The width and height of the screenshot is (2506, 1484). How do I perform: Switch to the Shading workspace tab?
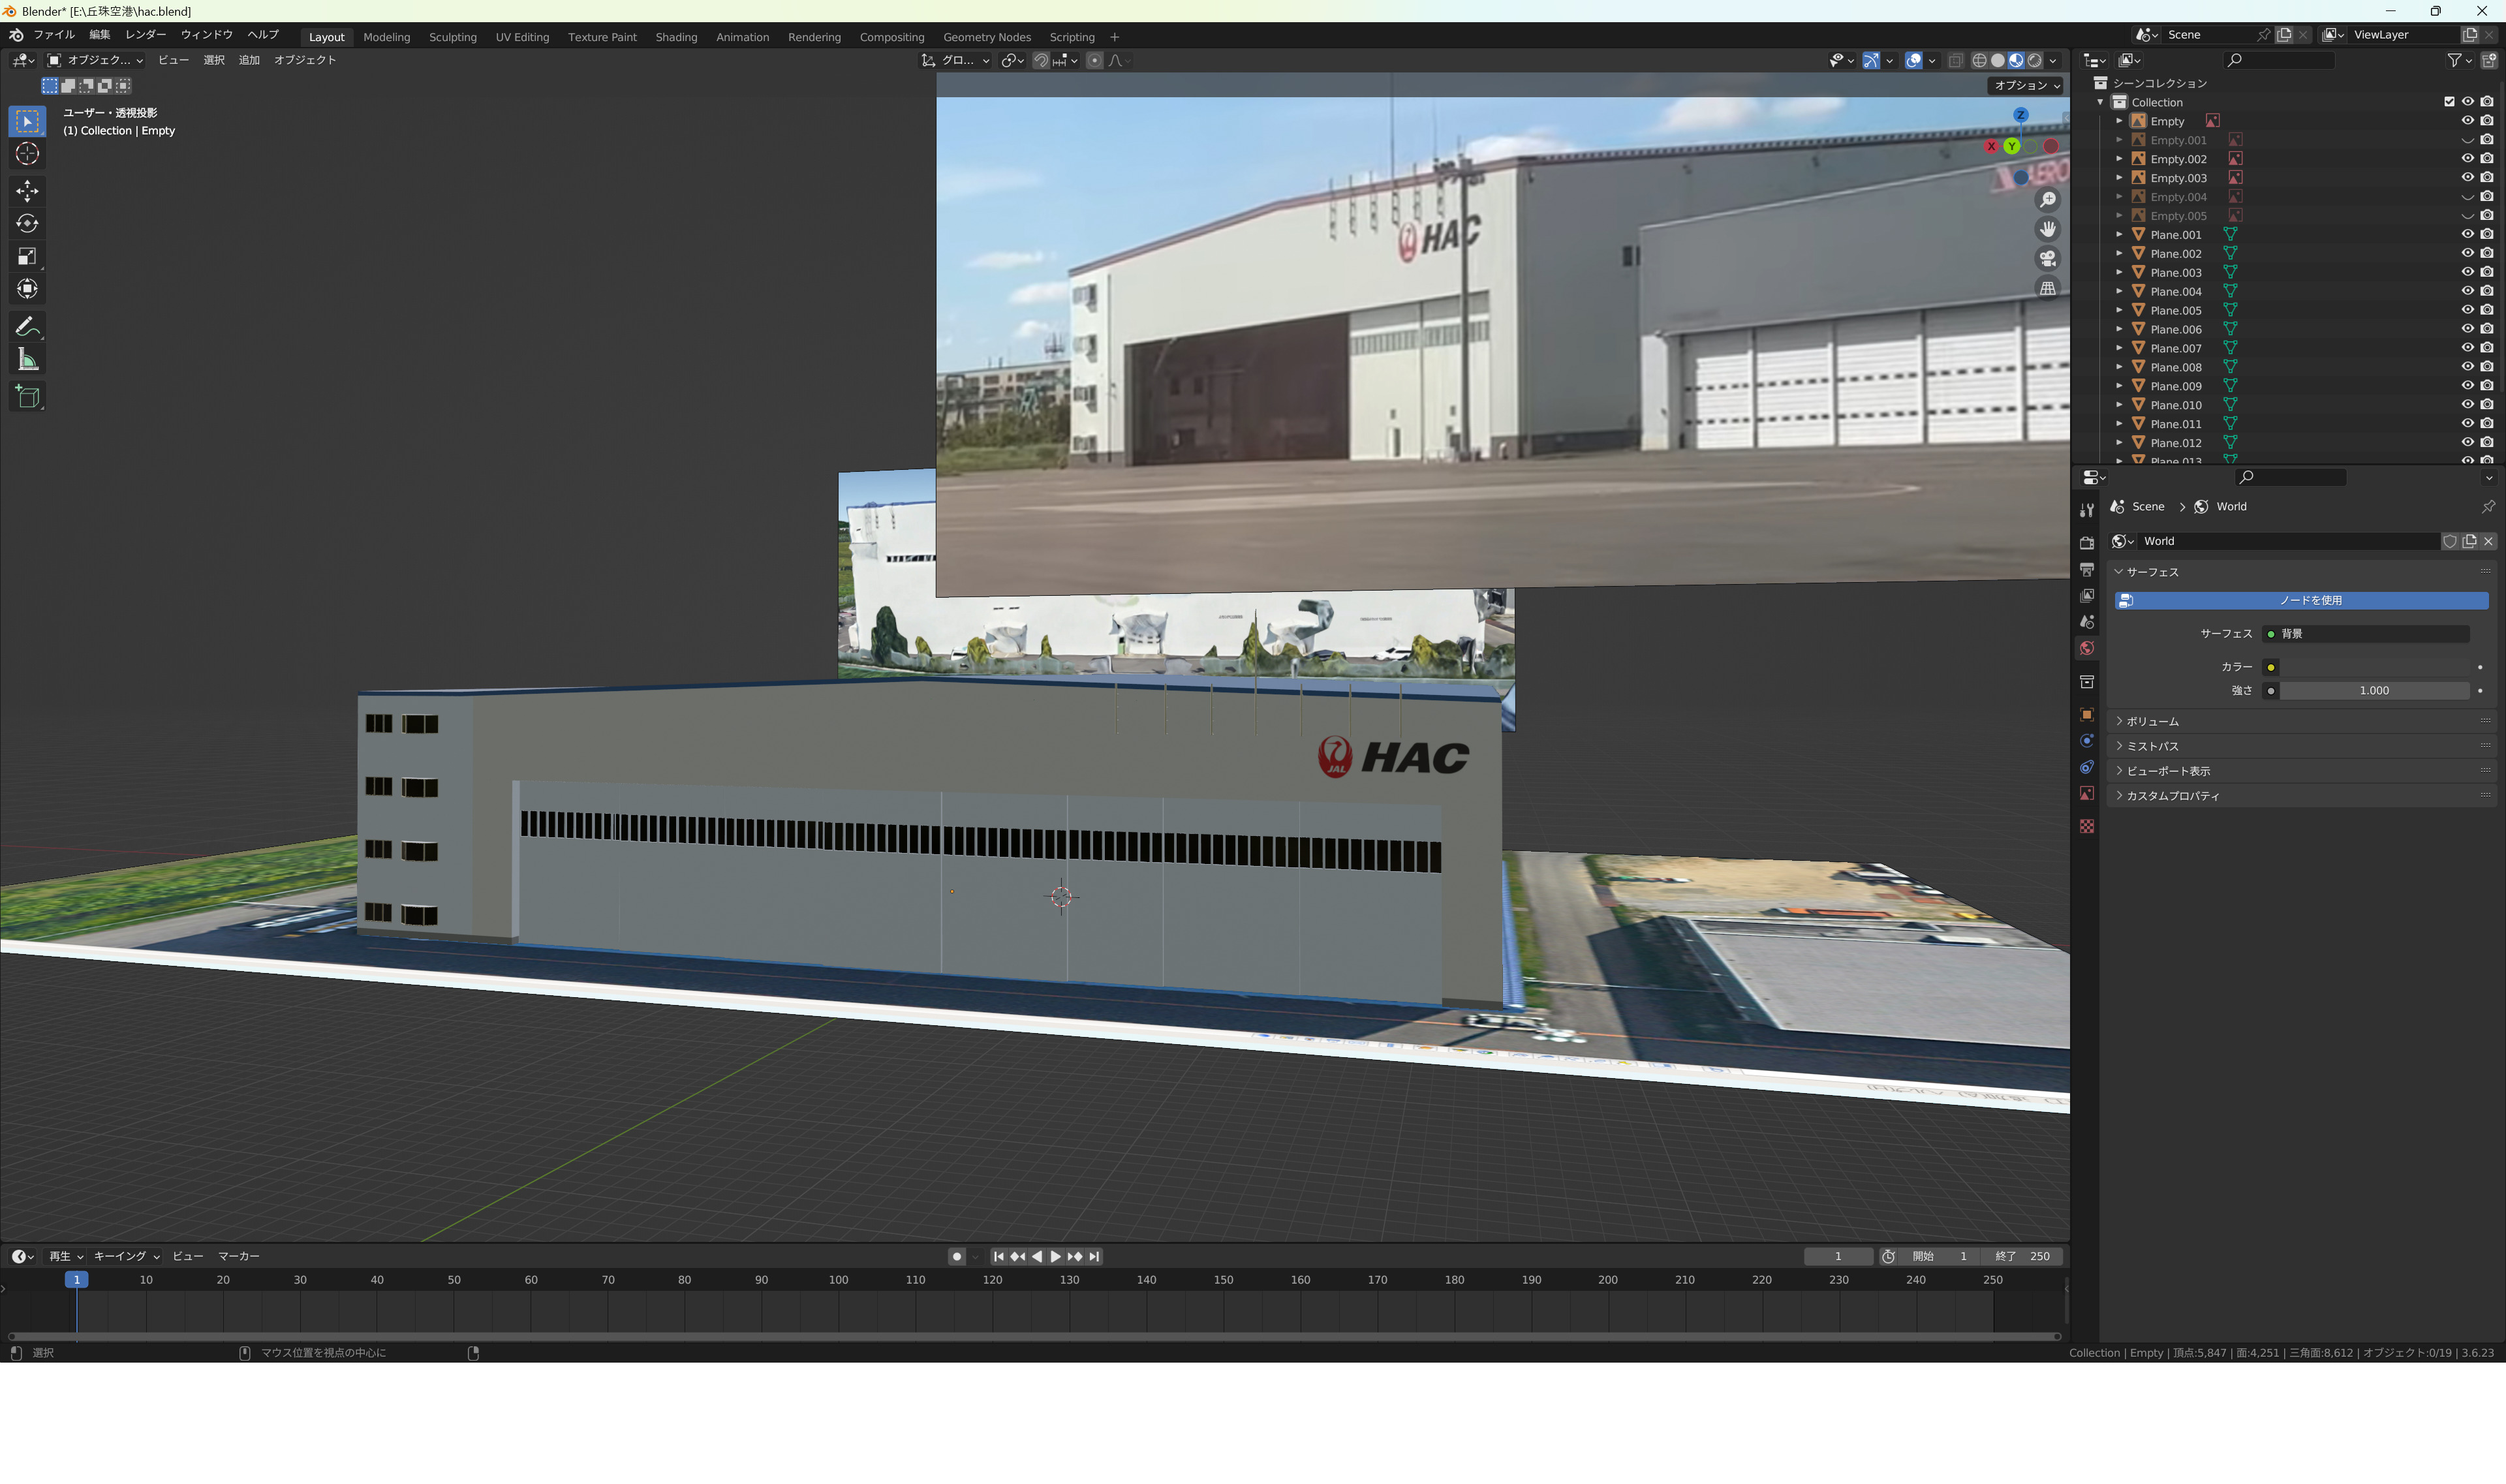click(676, 37)
